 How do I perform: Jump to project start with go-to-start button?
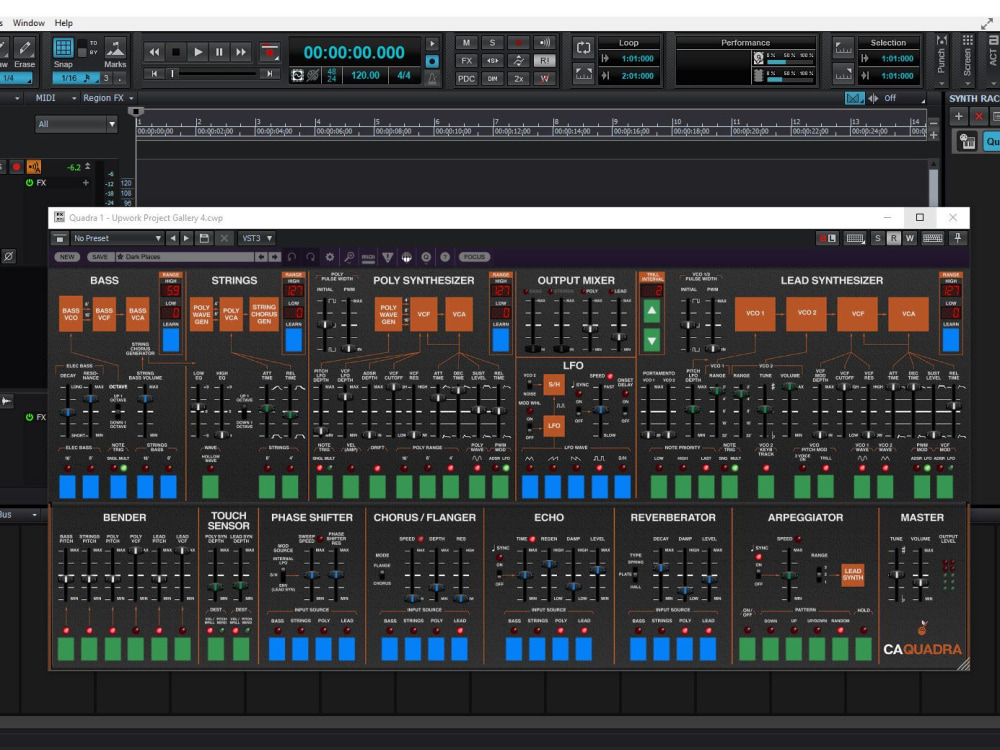154,74
